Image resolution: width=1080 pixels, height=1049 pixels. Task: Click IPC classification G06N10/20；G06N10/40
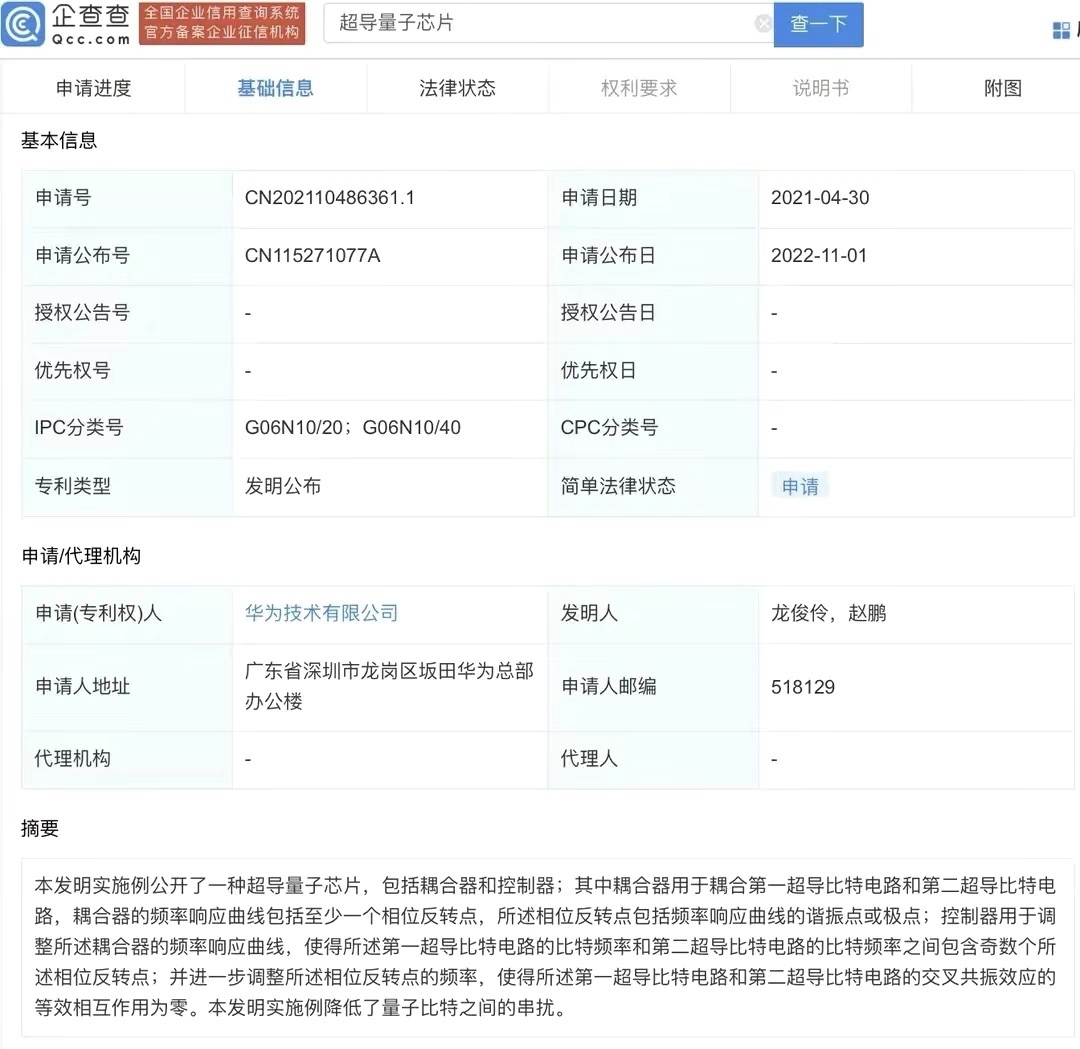point(353,428)
